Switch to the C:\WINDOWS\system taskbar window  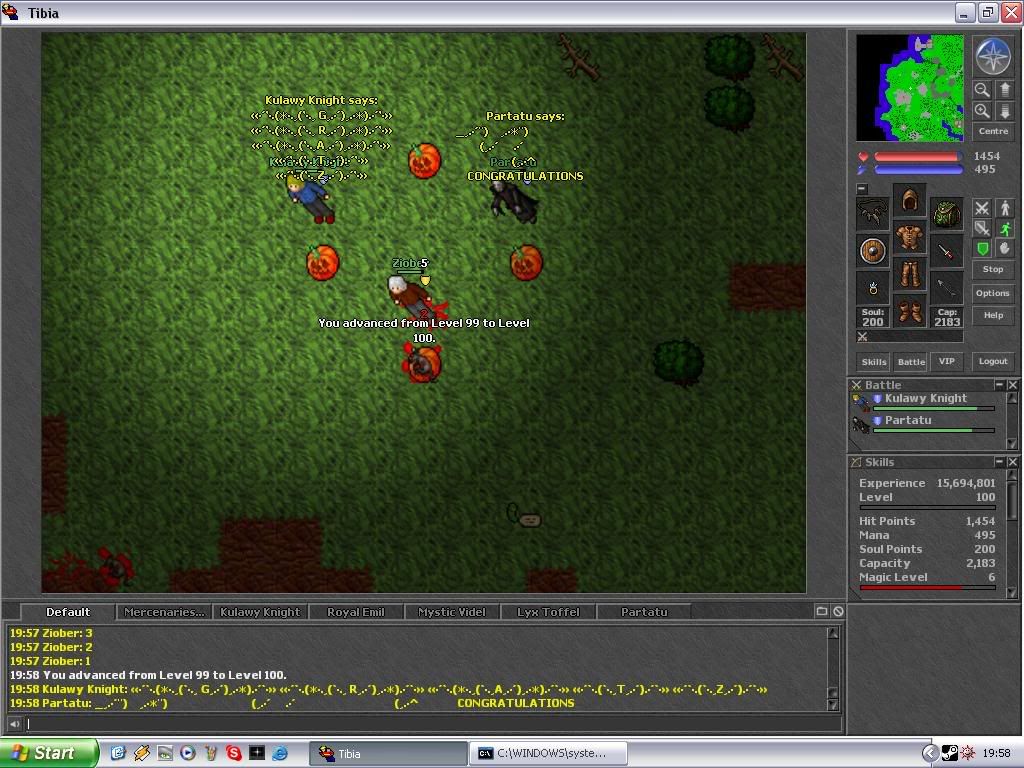[547, 754]
